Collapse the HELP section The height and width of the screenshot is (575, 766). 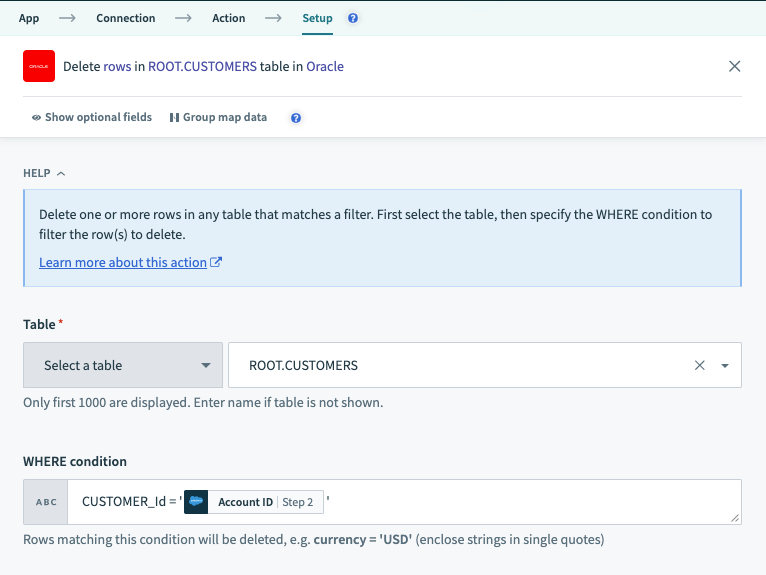click(44, 173)
